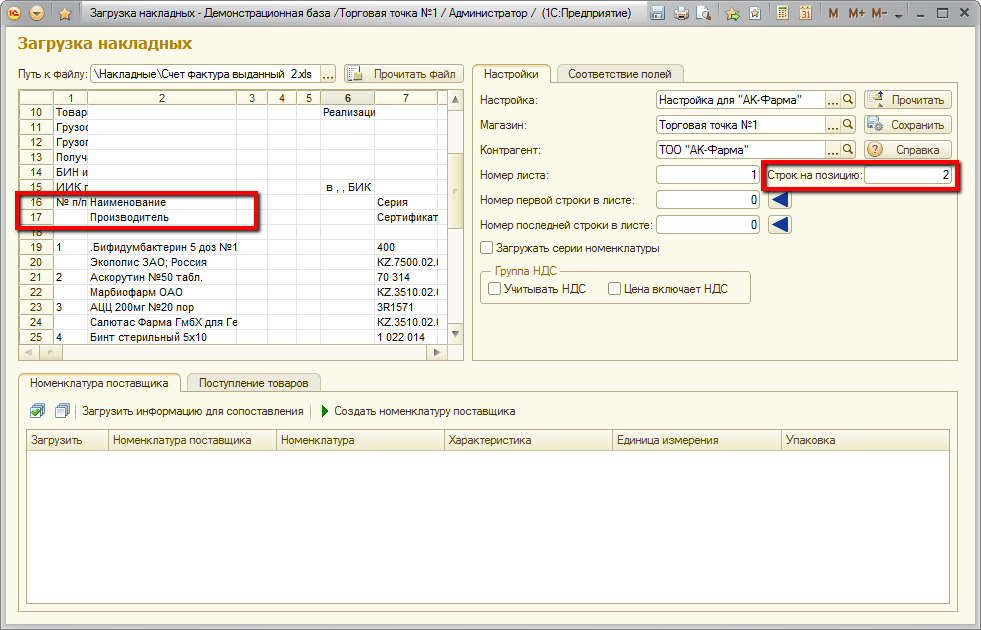The width and height of the screenshot is (981, 630).
Task: Click the 'Прочитать файл' button
Action: [404, 74]
